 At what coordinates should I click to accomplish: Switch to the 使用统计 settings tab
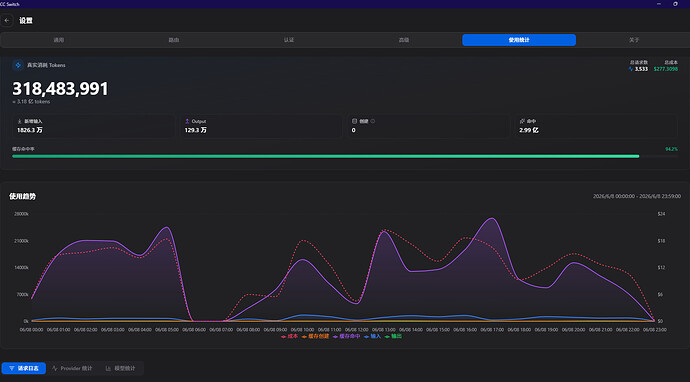pos(519,40)
